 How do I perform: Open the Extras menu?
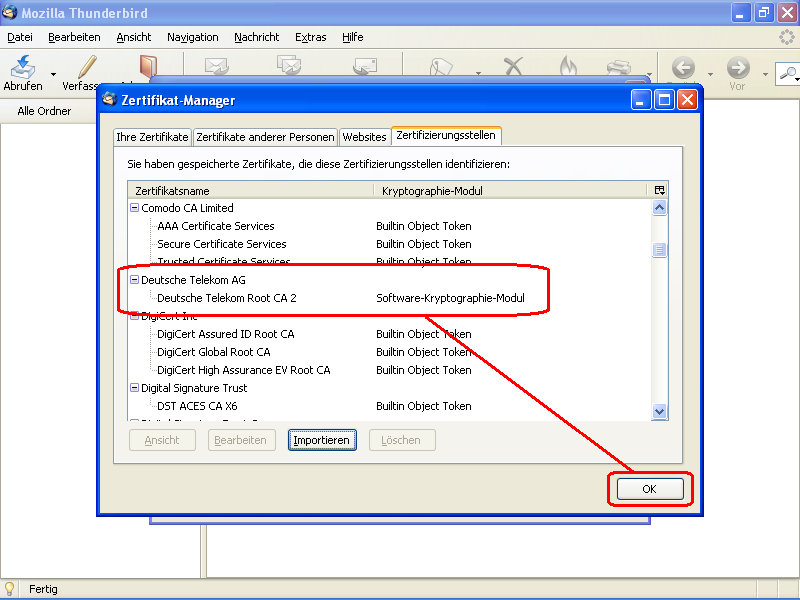[310, 37]
